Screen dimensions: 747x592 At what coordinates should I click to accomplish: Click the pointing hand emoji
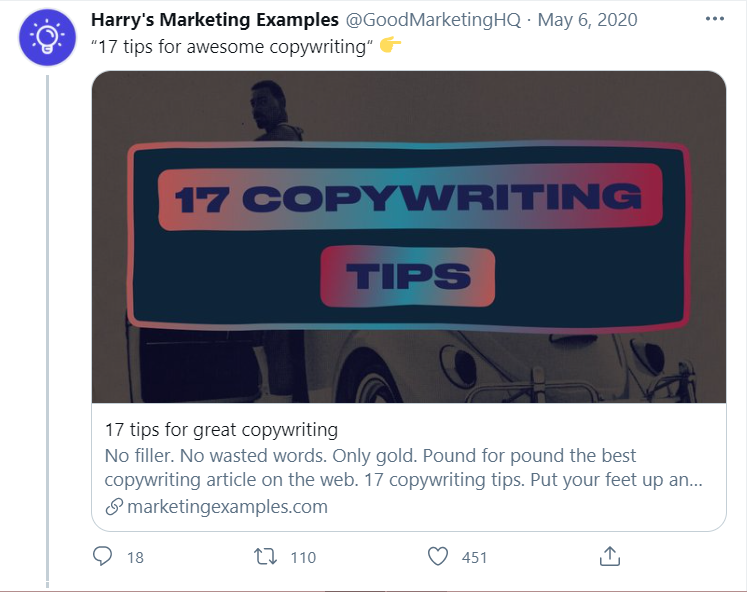pos(390,46)
